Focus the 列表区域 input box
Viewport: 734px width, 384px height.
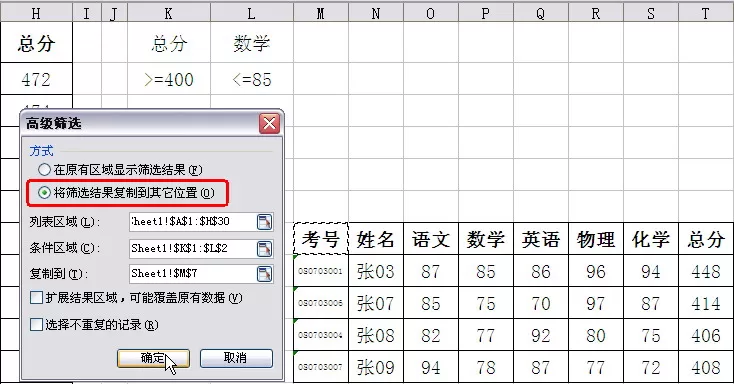pos(192,222)
